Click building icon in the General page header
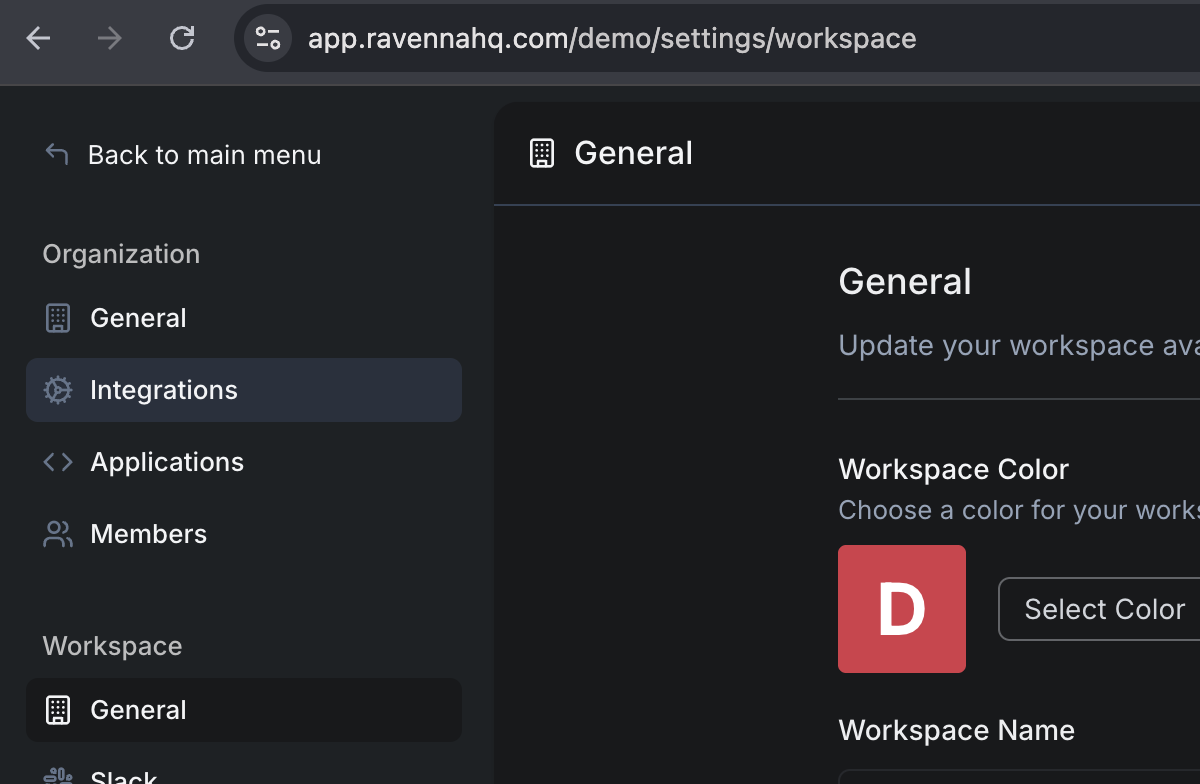Image resolution: width=1200 pixels, height=784 pixels. pyautogui.click(x=541, y=153)
